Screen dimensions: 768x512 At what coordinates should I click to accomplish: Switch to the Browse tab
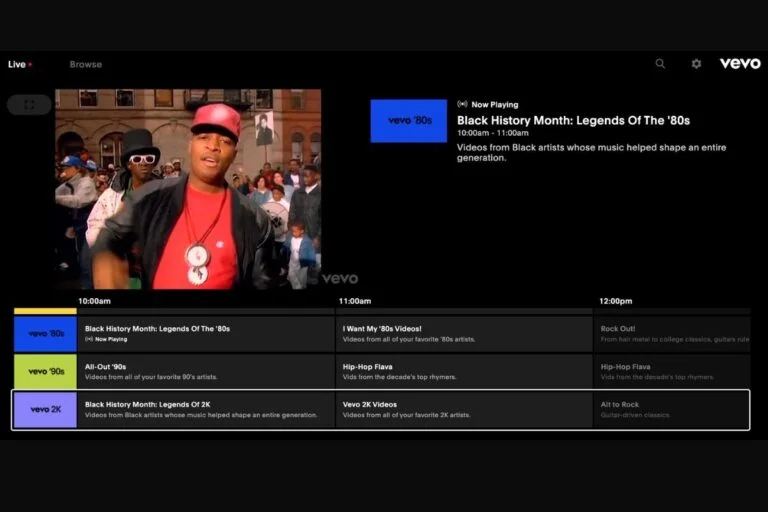click(x=86, y=64)
